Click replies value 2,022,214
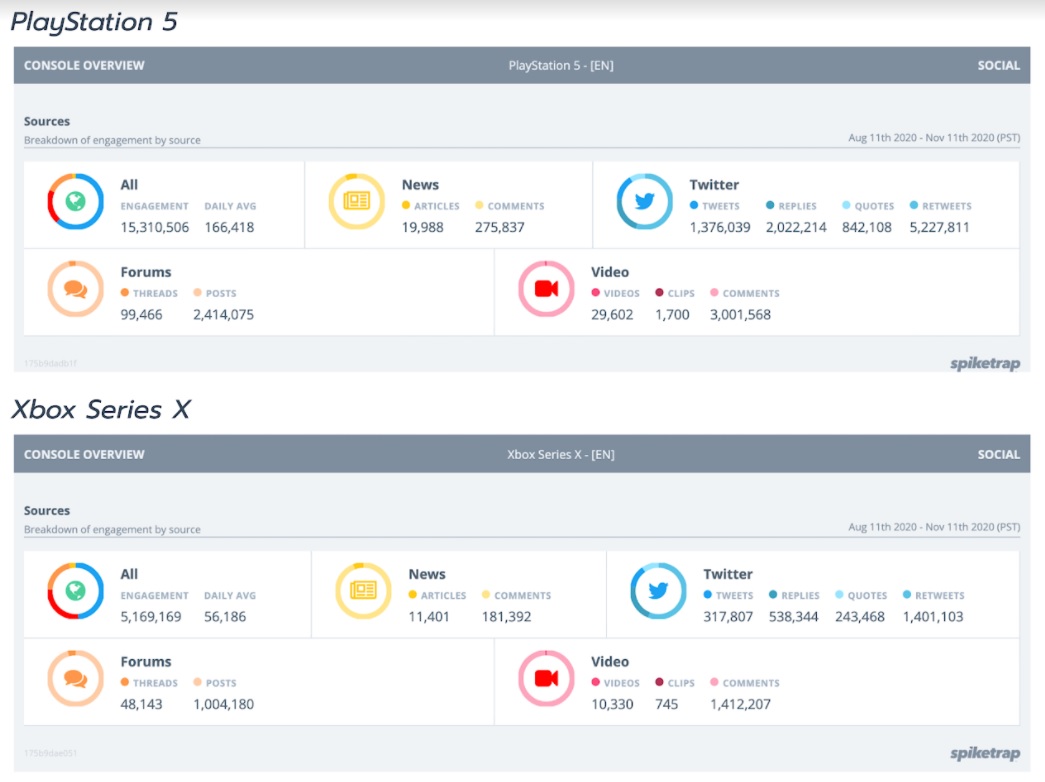This screenshot has width=1045, height=782. 796,227
